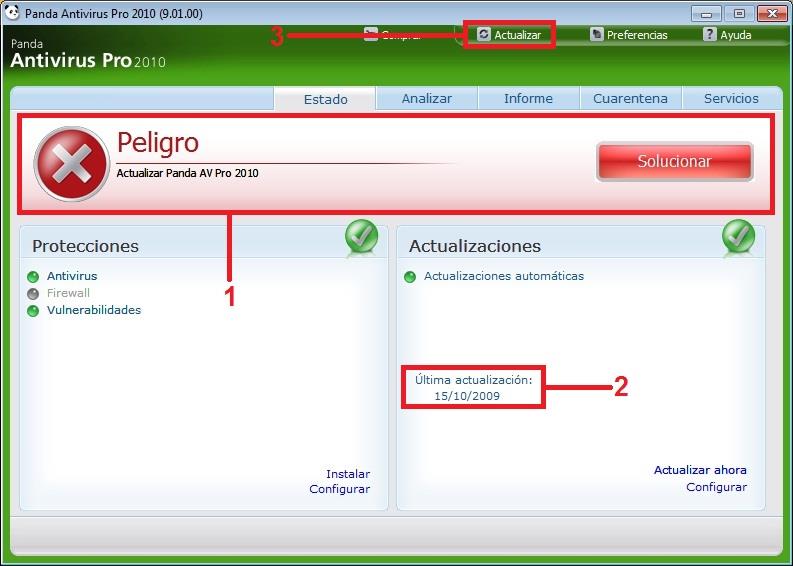Screen dimensions: 793x566
Task: Click the Panda logo in title bar
Action: pyautogui.click(x=11, y=12)
